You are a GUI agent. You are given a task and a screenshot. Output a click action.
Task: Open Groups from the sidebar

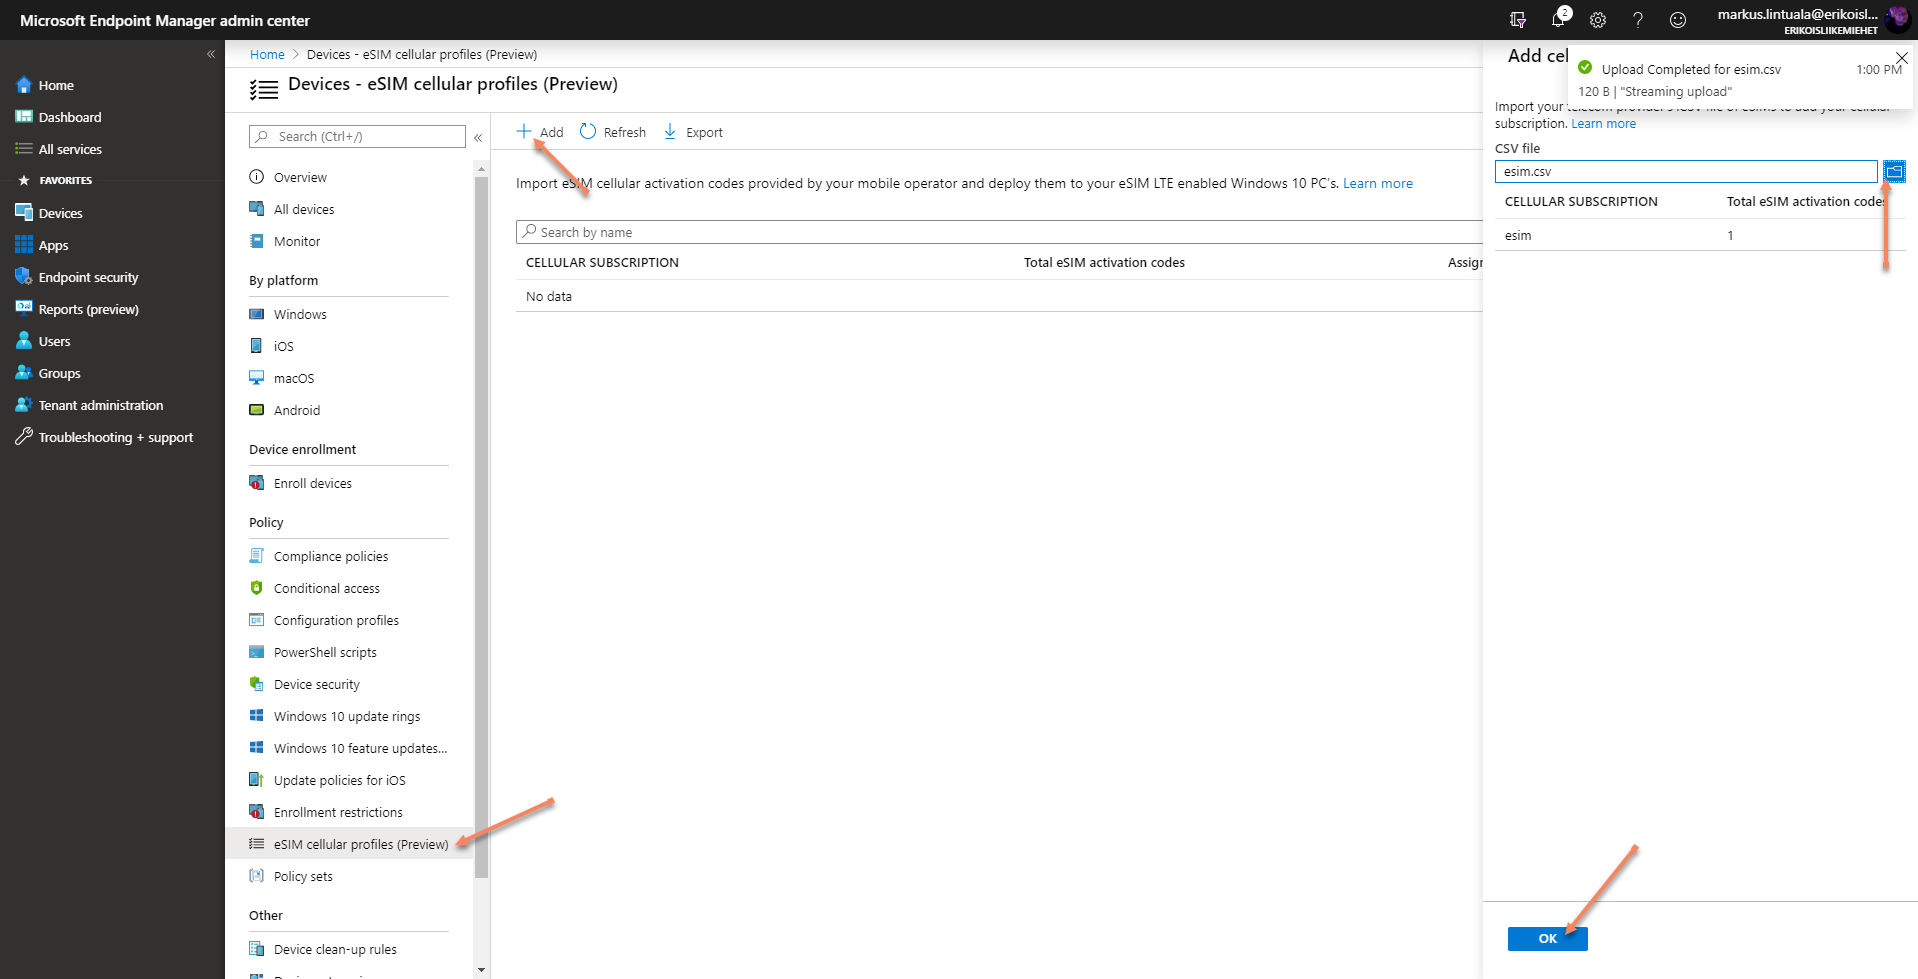pyautogui.click(x=58, y=372)
